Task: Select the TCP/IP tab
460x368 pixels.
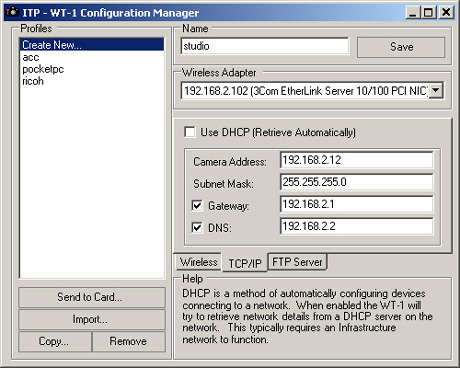Action: 245,263
